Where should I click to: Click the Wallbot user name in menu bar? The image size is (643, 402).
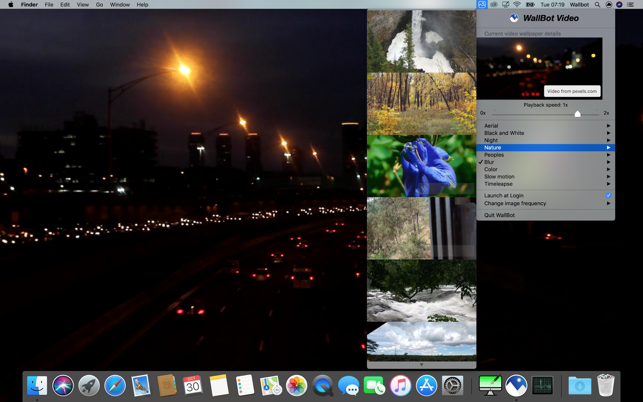click(x=579, y=5)
